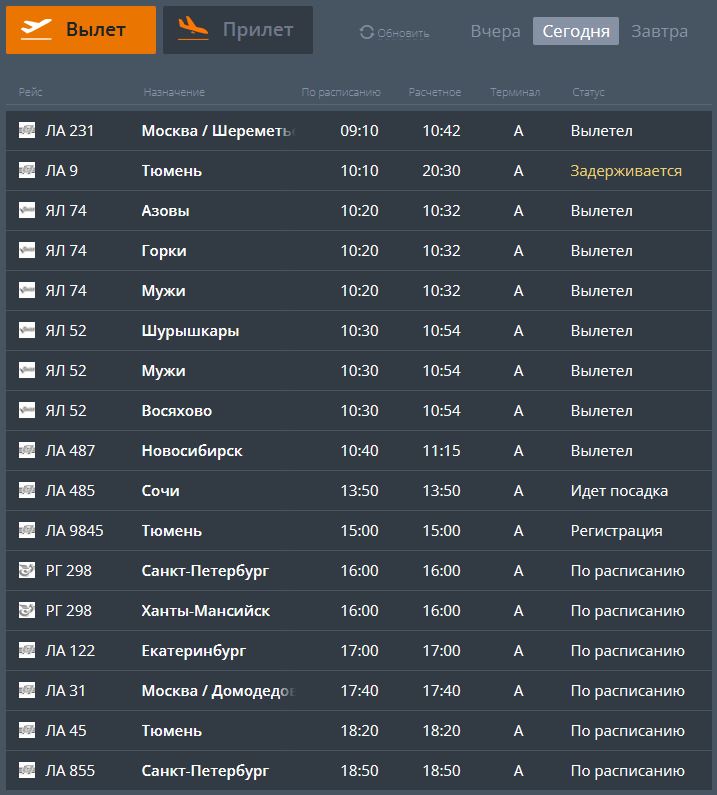Click the airline logo next to ЯЛ 74 Азовы
This screenshot has width=717, height=795.
pyautogui.click(x=27, y=210)
